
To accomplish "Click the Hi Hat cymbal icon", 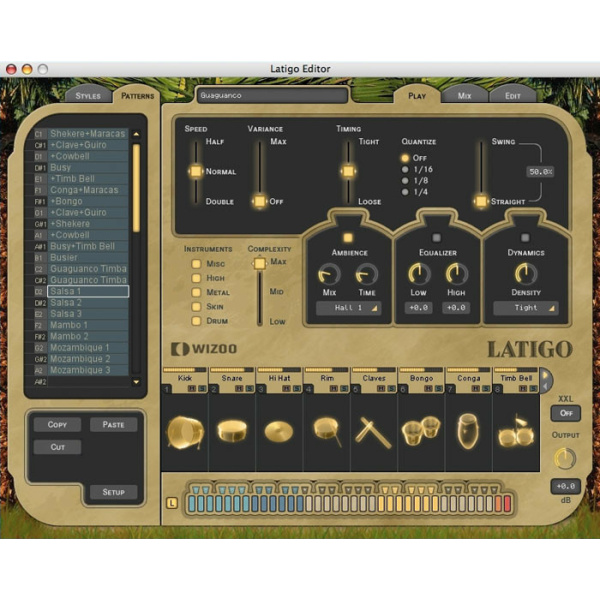I will click(279, 432).
